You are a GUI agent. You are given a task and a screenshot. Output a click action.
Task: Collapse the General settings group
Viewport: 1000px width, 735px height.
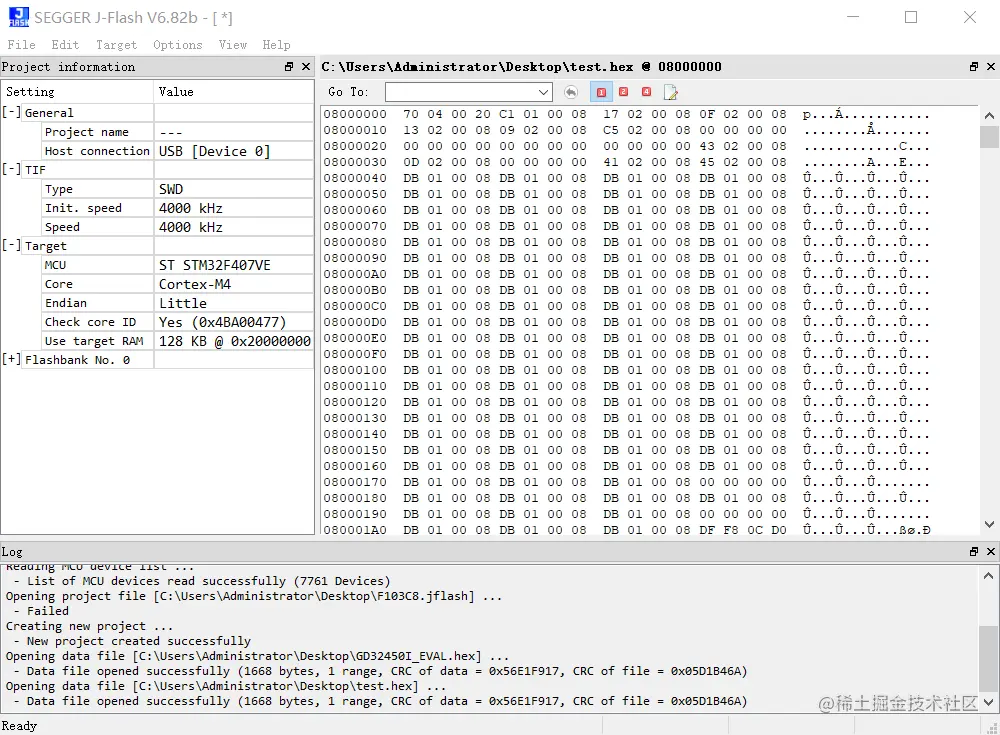(11, 112)
